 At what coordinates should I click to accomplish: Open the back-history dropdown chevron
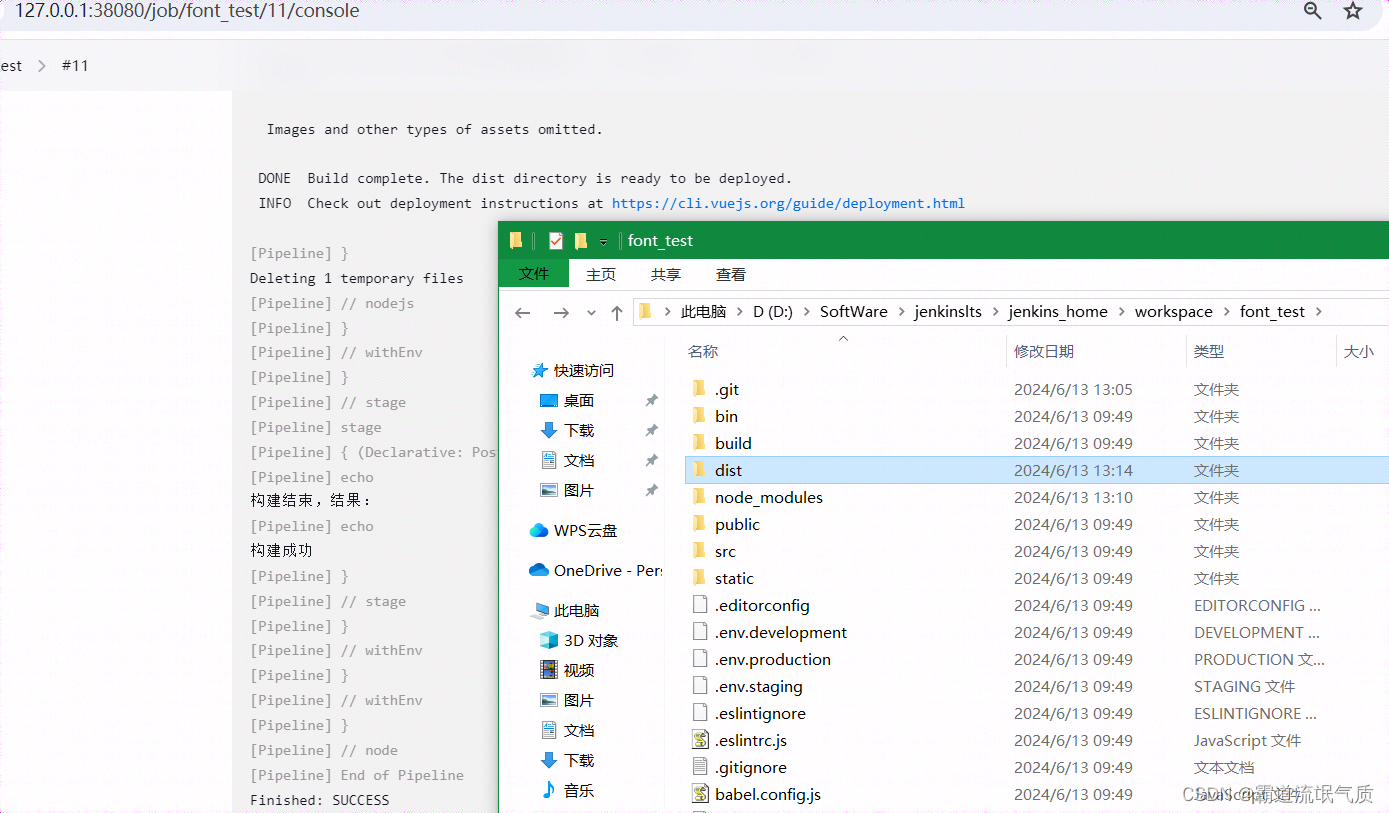pyautogui.click(x=590, y=312)
